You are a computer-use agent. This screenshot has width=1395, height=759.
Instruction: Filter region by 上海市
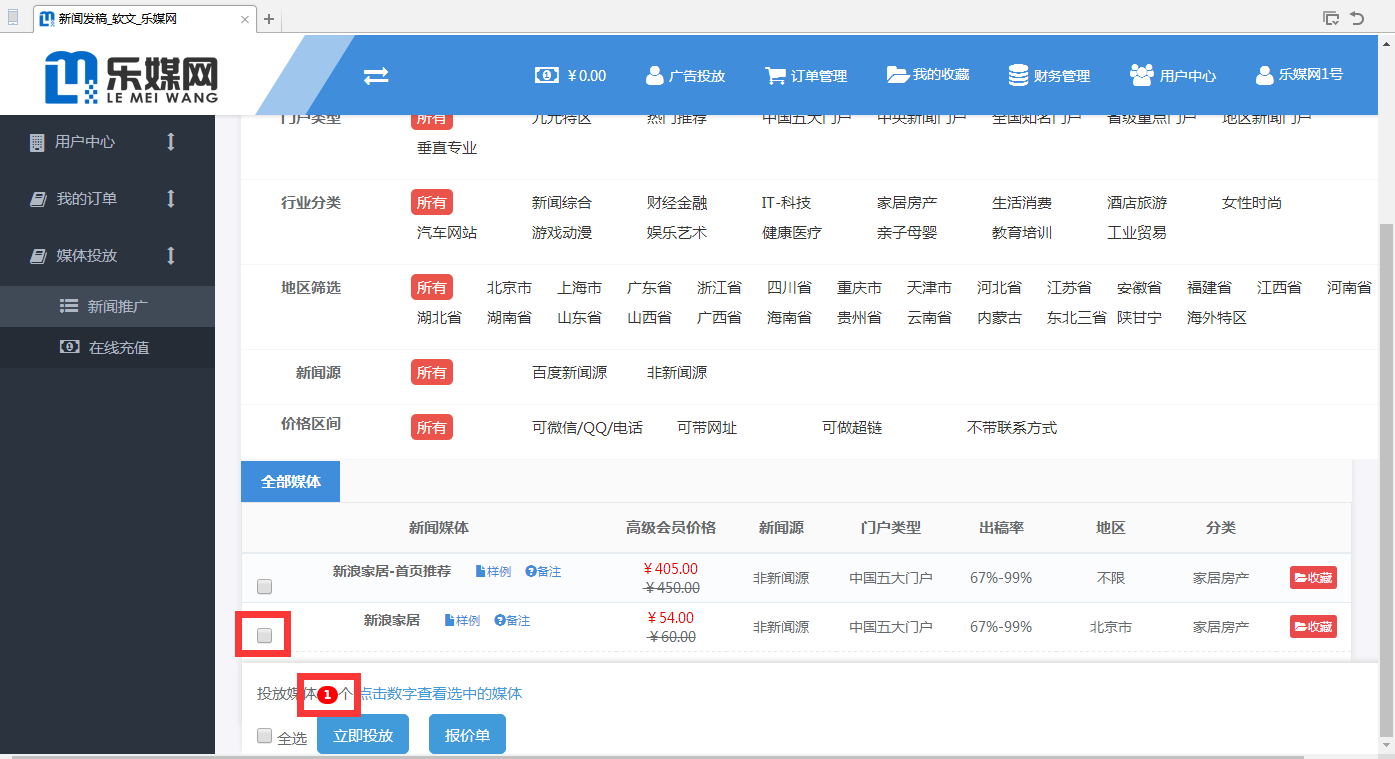click(579, 288)
